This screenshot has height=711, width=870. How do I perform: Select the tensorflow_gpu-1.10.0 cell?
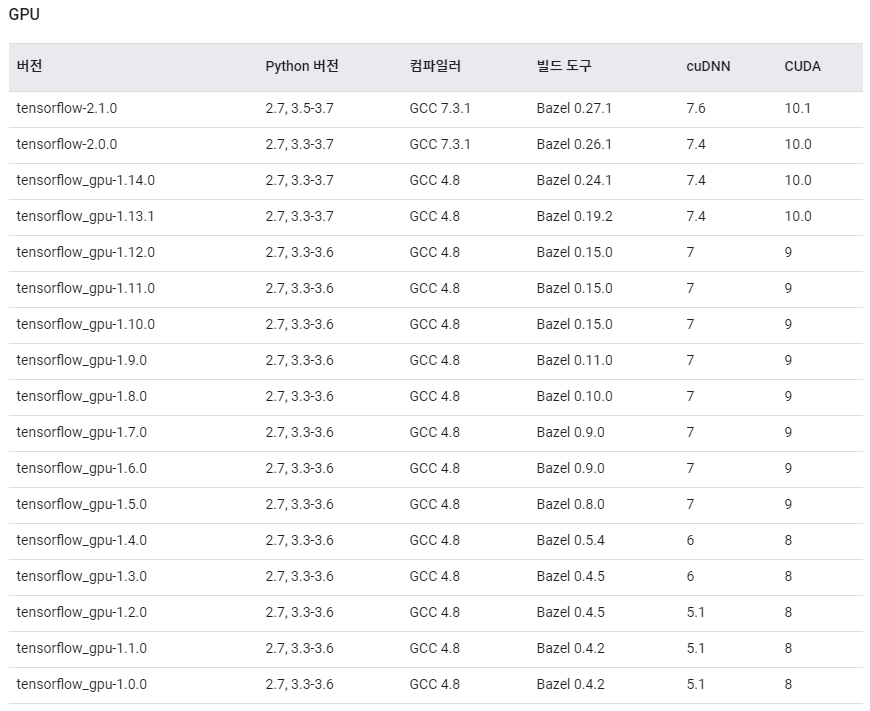pos(85,325)
